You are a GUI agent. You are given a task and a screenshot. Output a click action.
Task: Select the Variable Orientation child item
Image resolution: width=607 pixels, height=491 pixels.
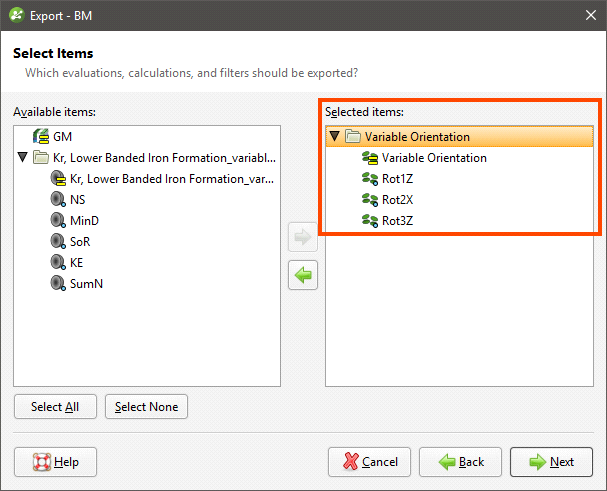(x=434, y=158)
